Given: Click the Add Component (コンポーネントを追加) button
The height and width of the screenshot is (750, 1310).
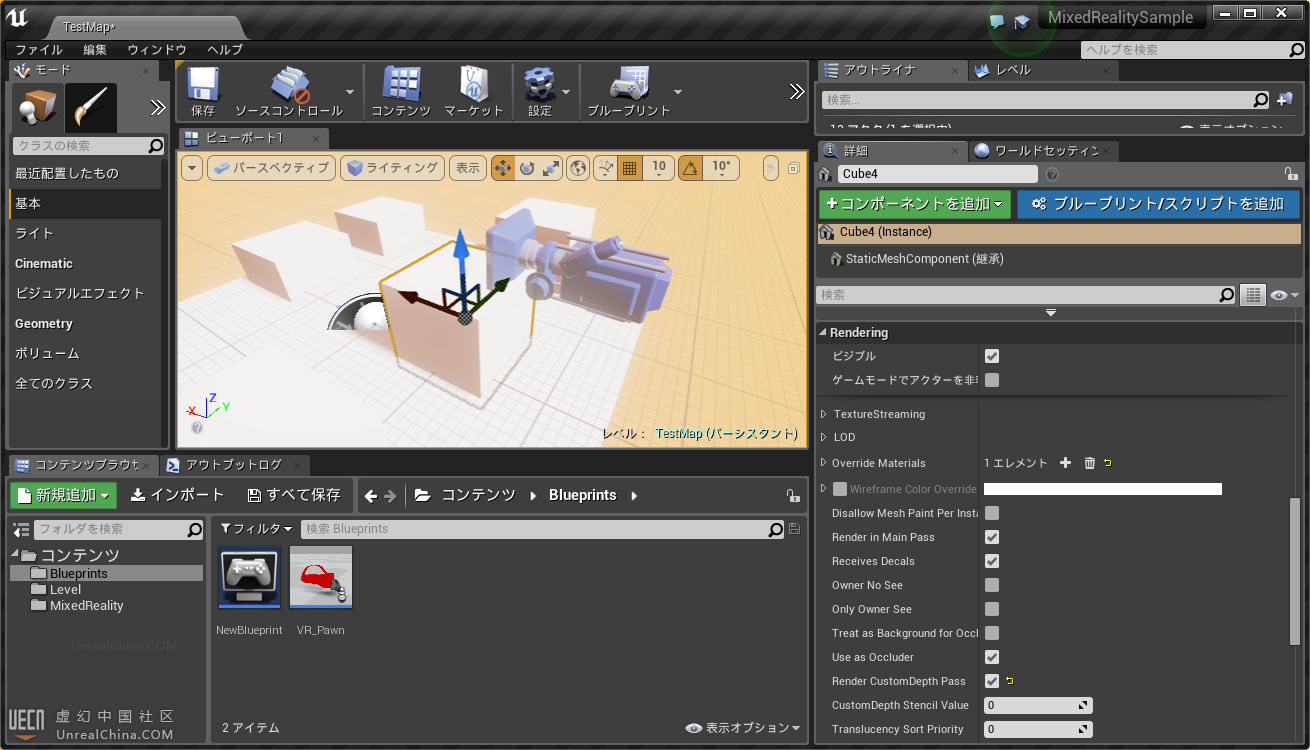Looking at the screenshot, I should point(915,204).
